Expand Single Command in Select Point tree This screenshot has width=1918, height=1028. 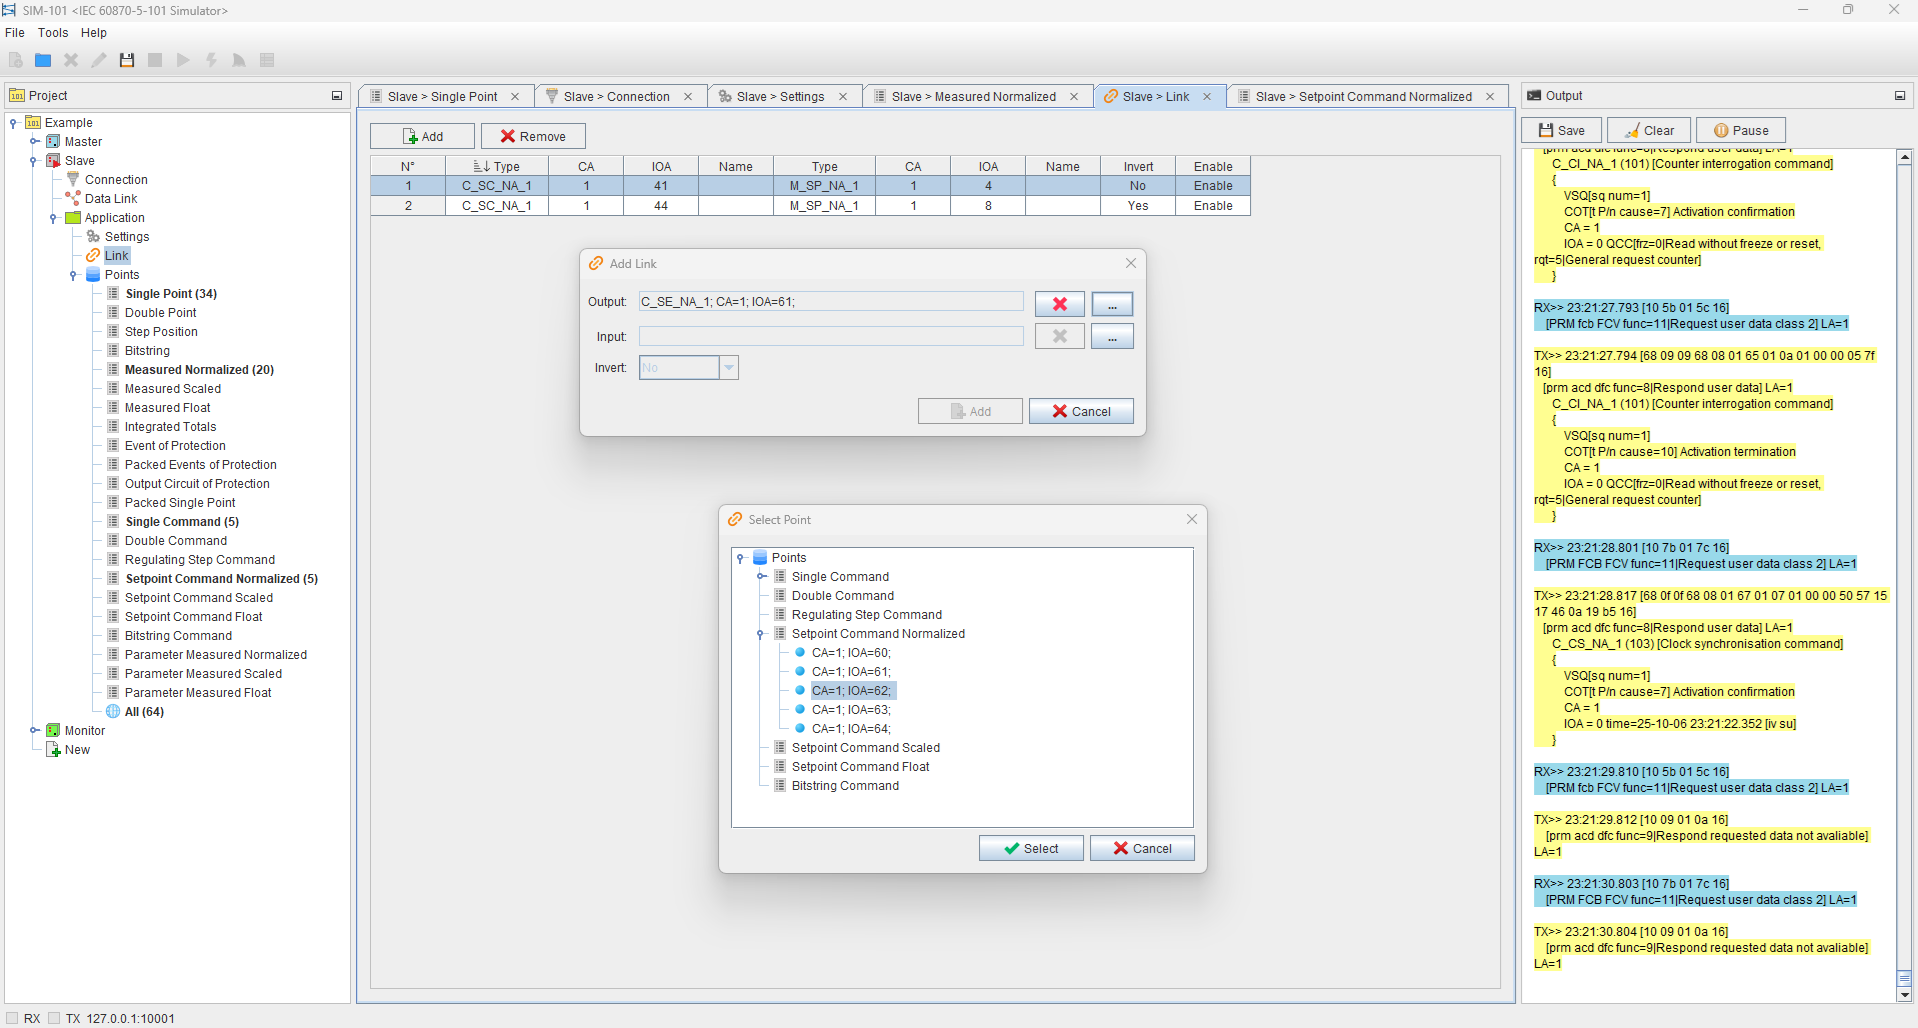[x=761, y=577]
